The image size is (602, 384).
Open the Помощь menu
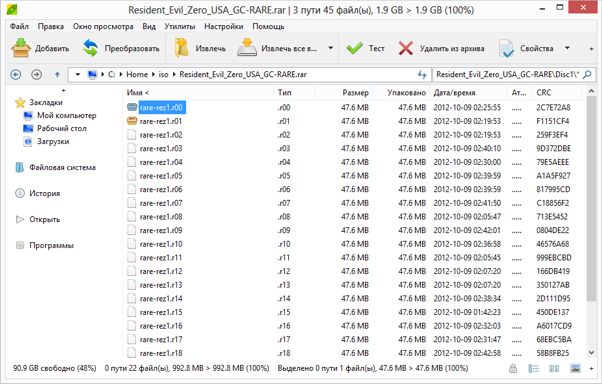coord(268,26)
